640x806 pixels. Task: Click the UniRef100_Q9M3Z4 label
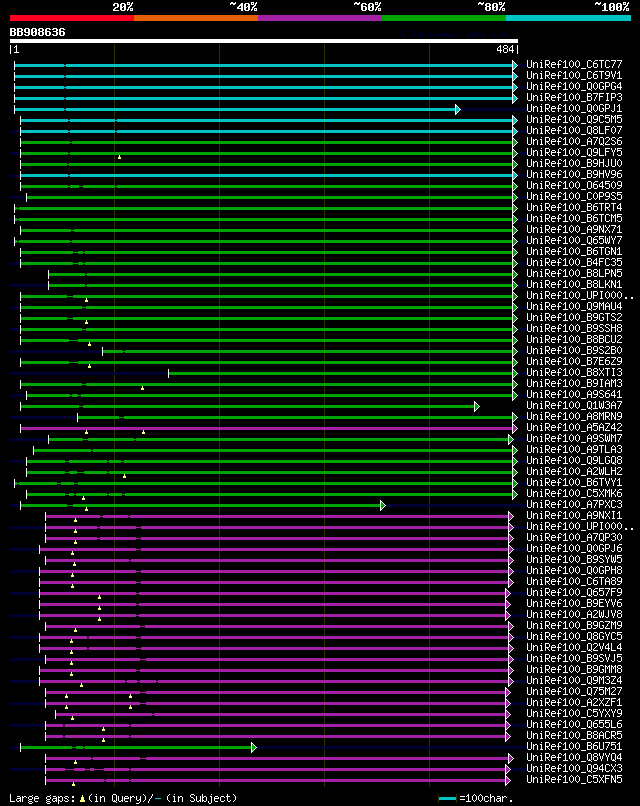(x=574, y=681)
